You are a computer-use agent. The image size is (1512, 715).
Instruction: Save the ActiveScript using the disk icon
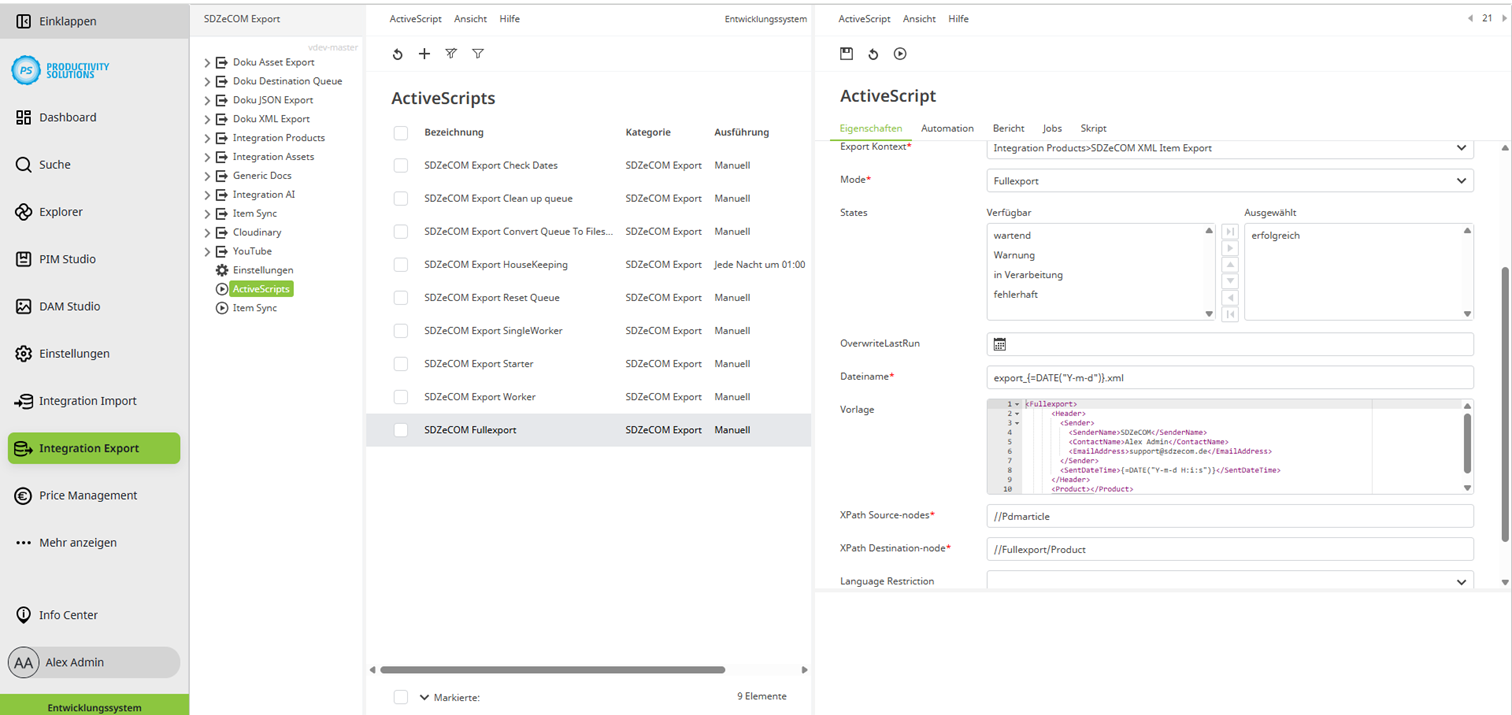pos(845,53)
